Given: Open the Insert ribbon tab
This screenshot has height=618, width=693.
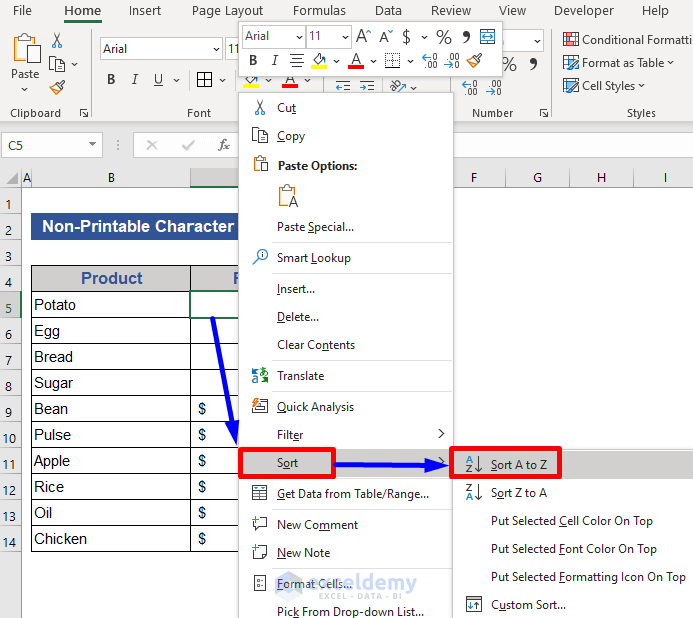Looking at the screenshot, I should click(145, 11).
